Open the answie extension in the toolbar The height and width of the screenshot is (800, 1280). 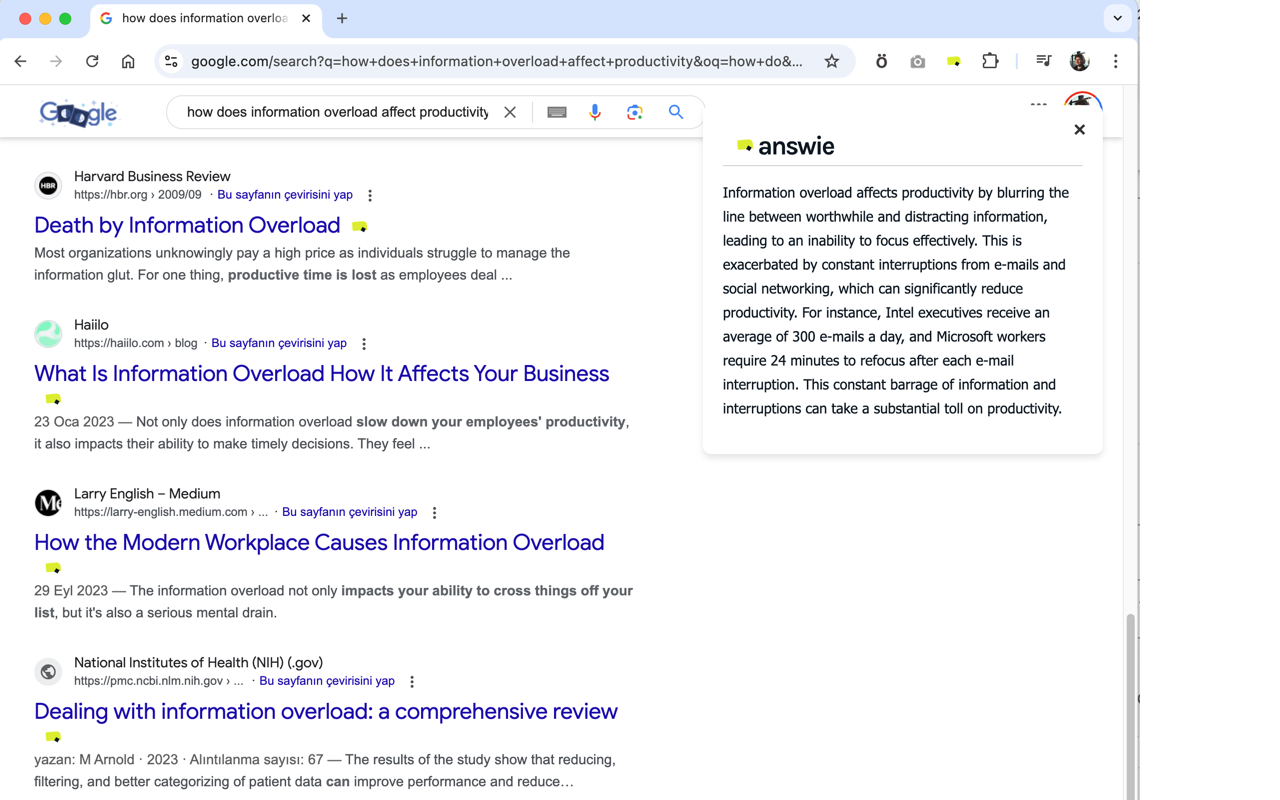coord(954,62)
